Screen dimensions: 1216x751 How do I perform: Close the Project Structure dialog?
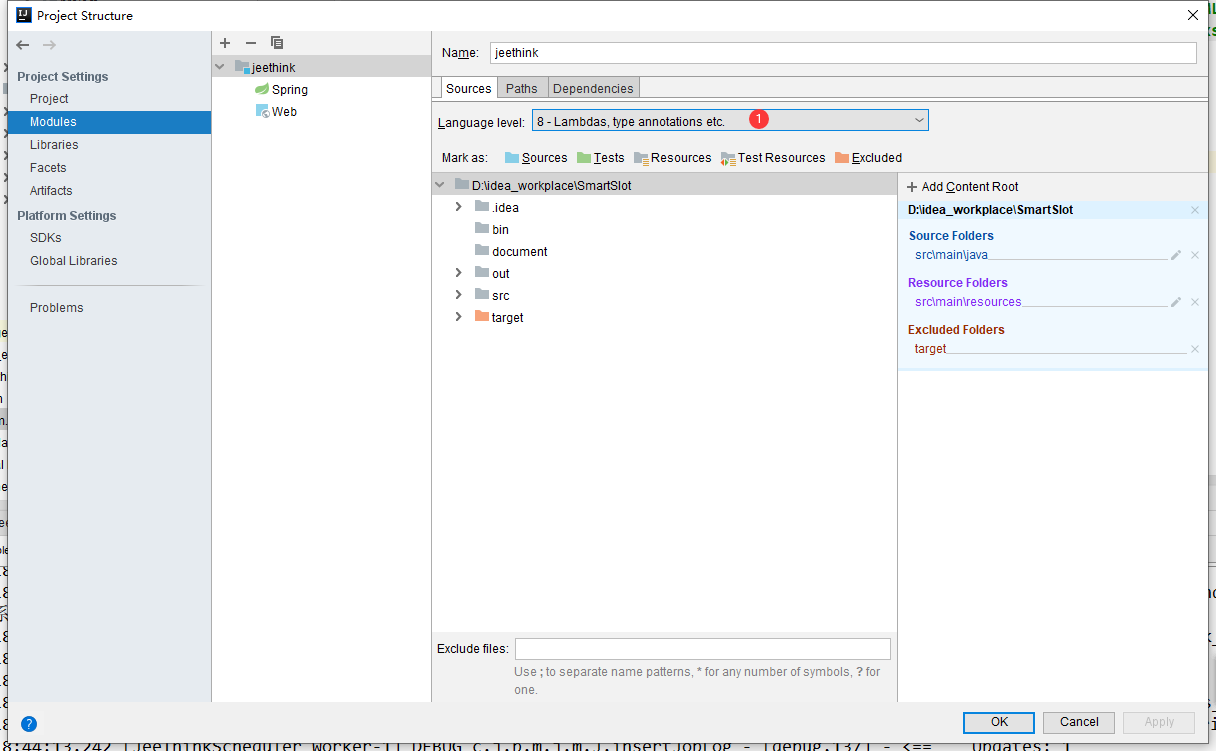coord(1192,15)
